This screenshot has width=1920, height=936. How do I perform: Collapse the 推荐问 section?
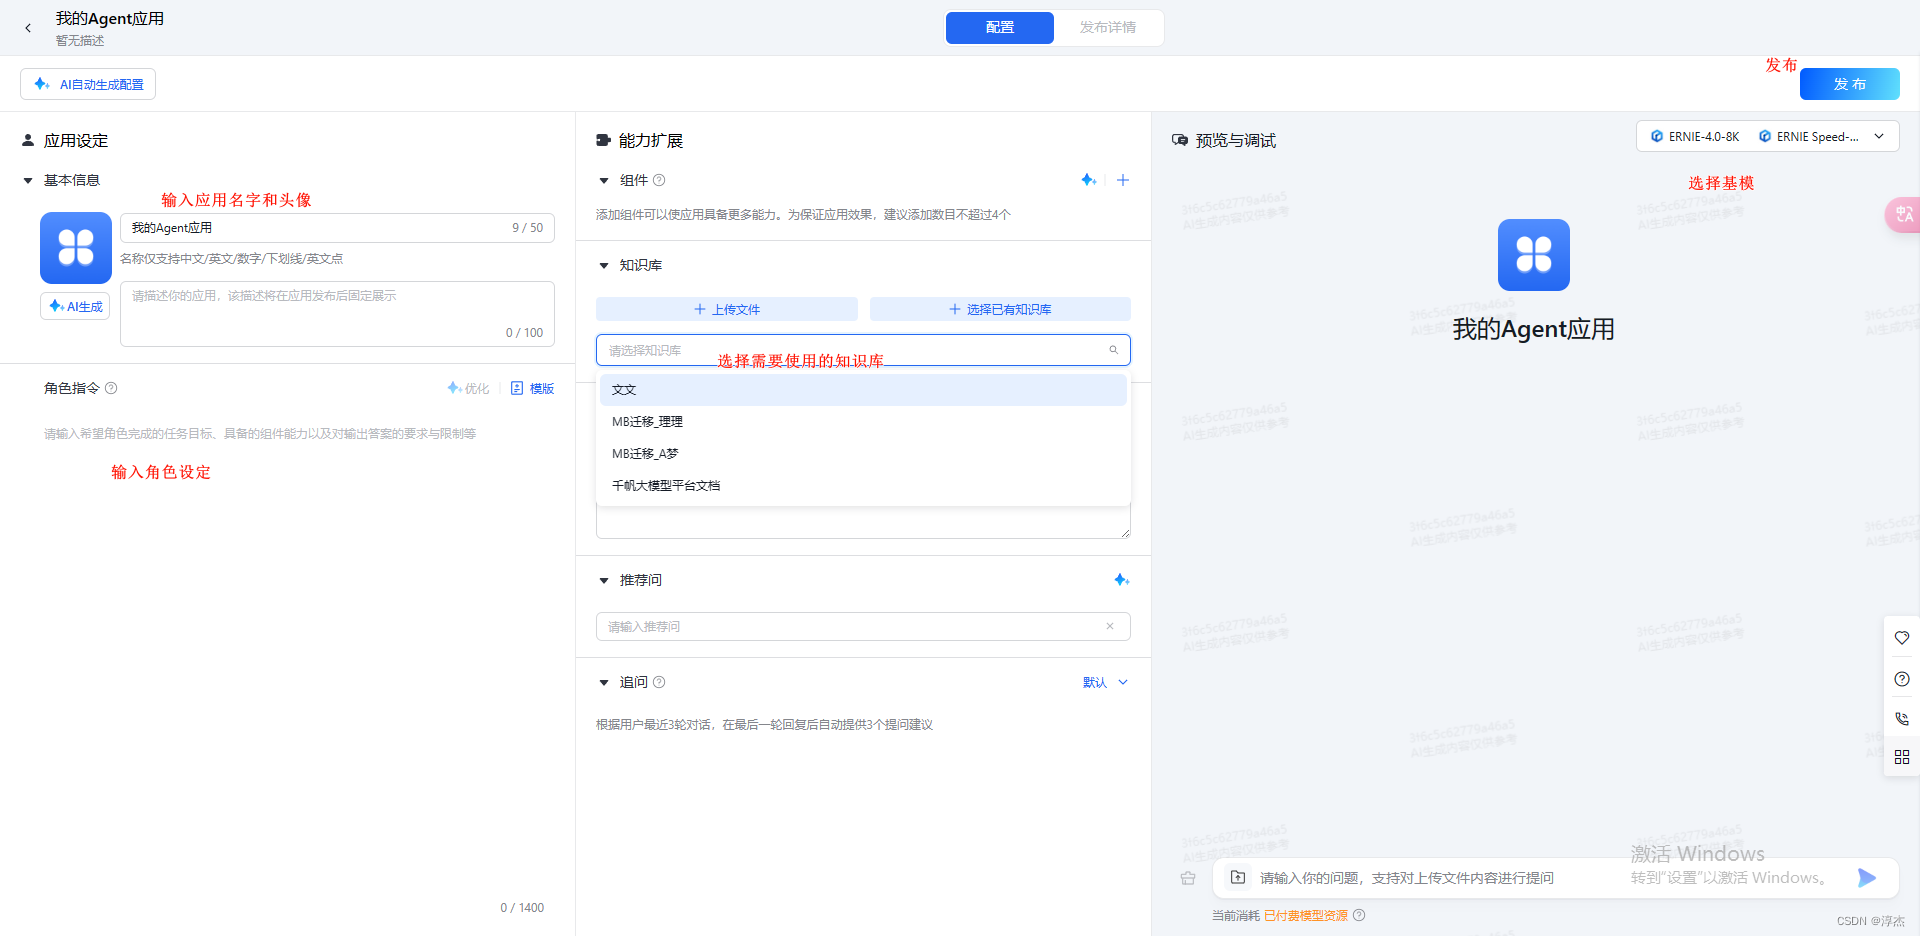[604, 581]
